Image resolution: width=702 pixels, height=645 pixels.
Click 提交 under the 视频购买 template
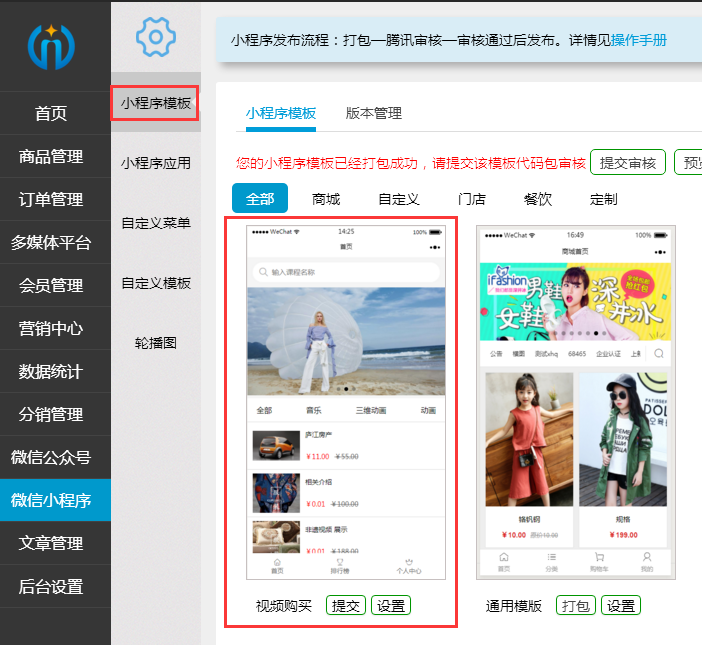[x=345, y=606]
